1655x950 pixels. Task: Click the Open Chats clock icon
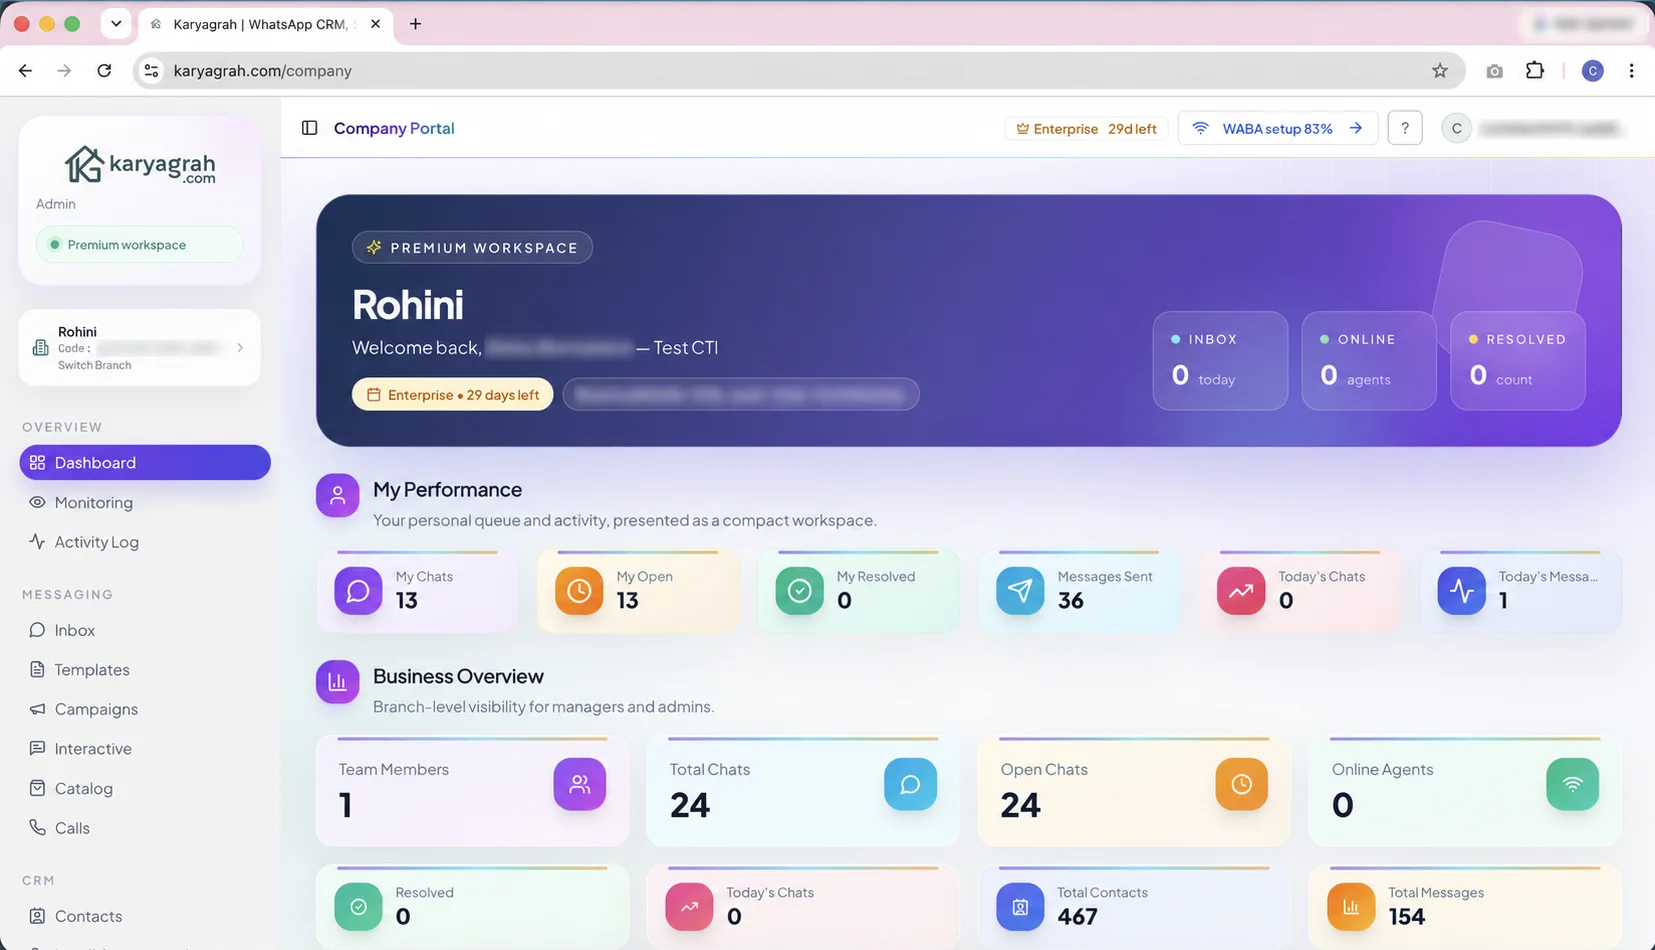point(1241,784)
